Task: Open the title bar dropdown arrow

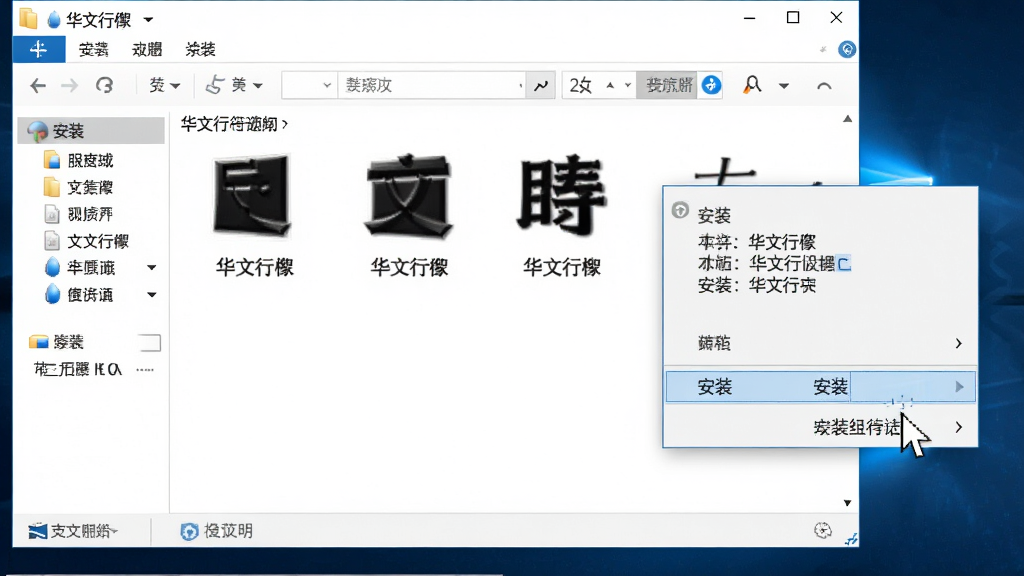Action: click(x=148, y=20)
